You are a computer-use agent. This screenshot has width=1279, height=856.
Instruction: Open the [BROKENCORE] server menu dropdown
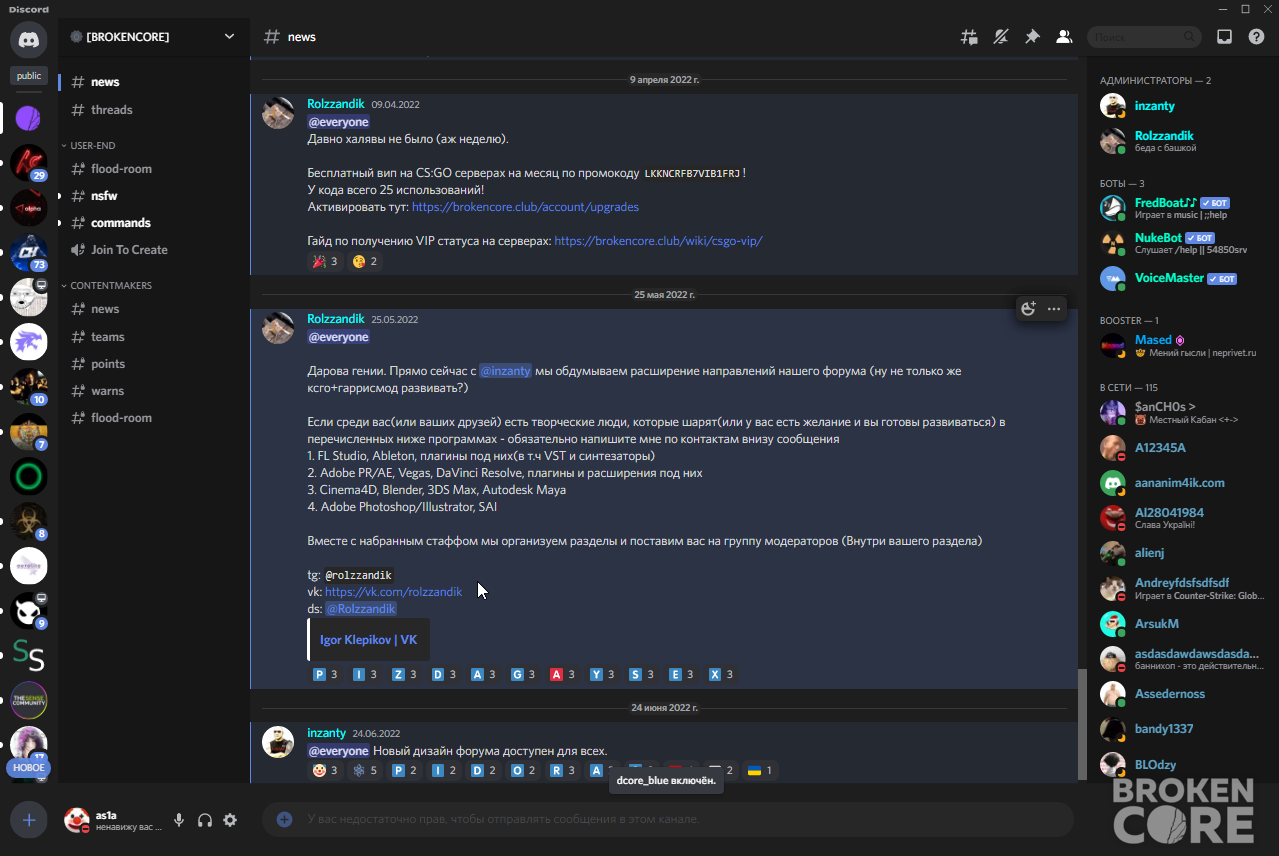pos(153,37)
